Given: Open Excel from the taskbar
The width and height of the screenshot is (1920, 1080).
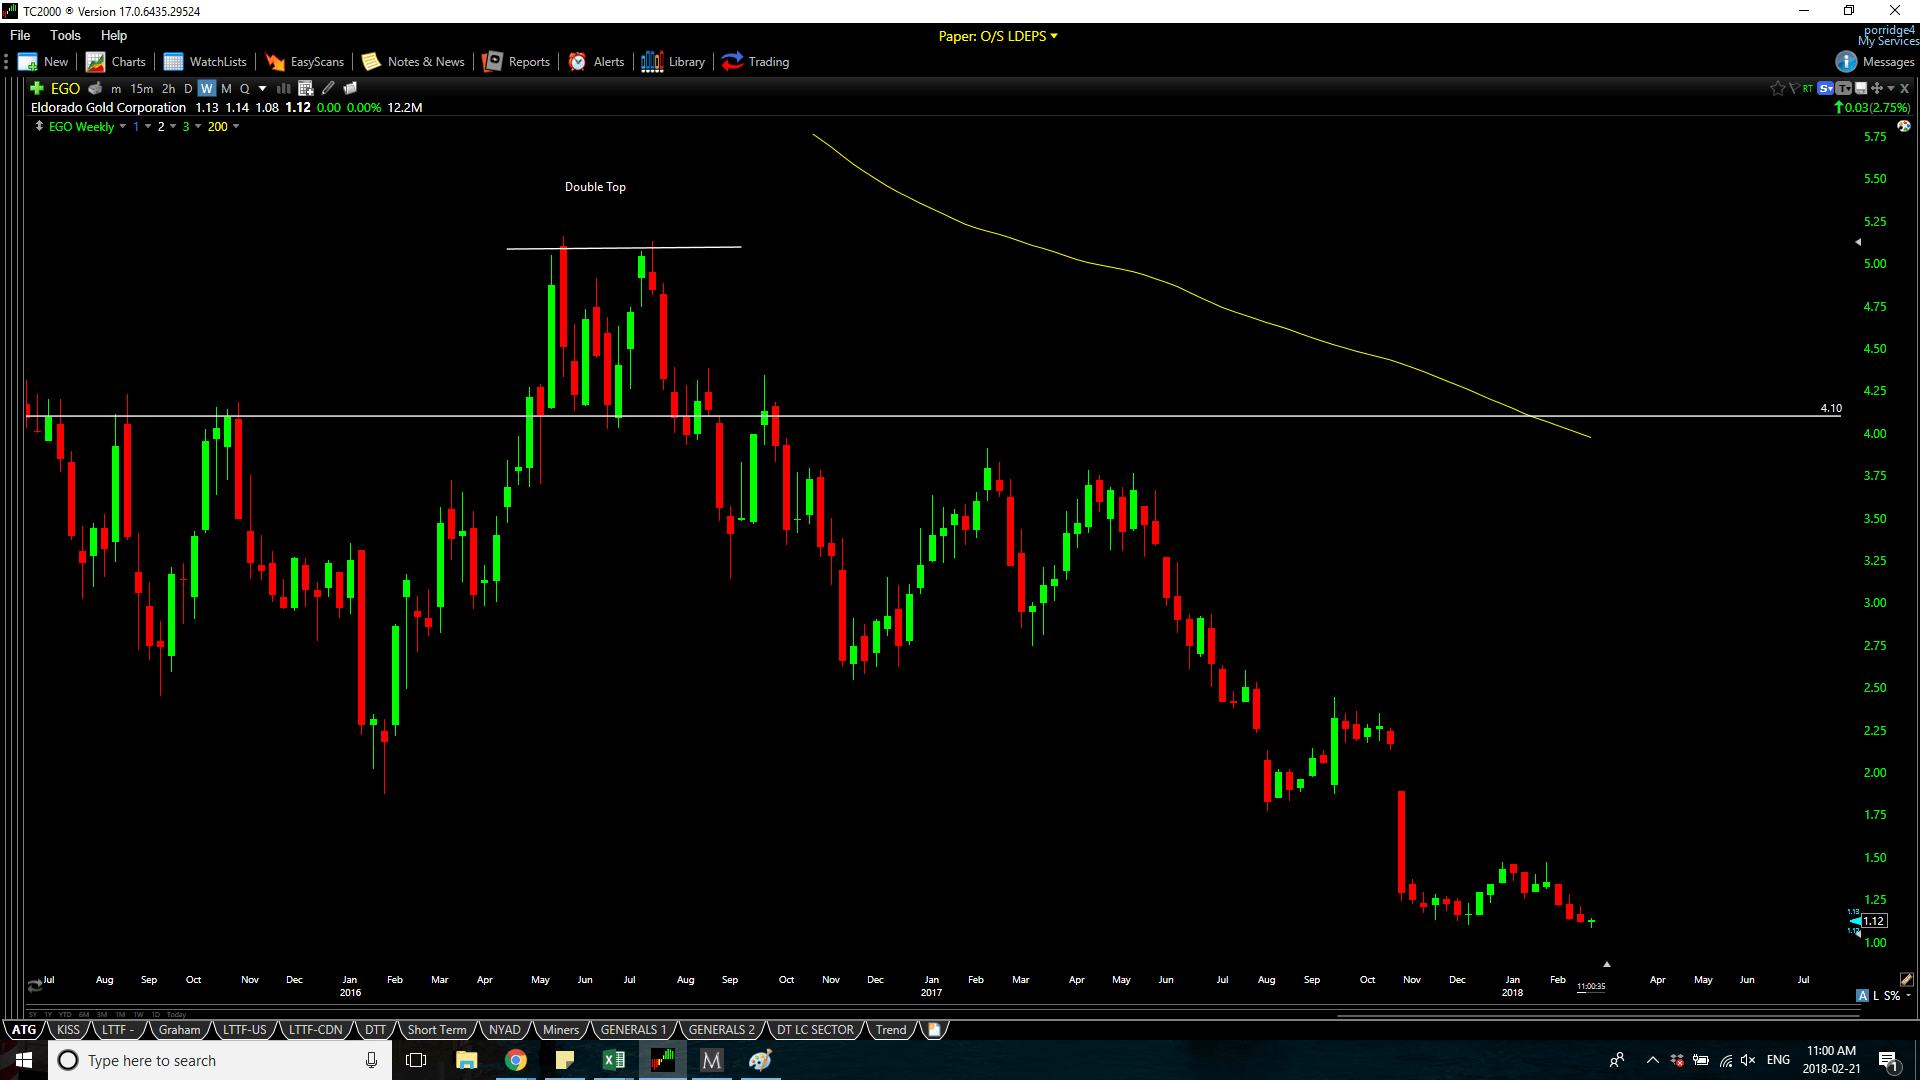Looking at the screenshot, I should (614, 1060).
